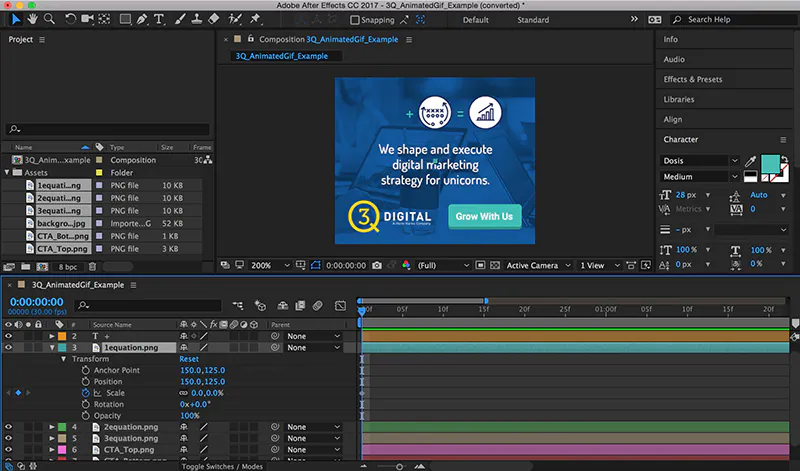Select the Pen tool

(x=142, y=19)
